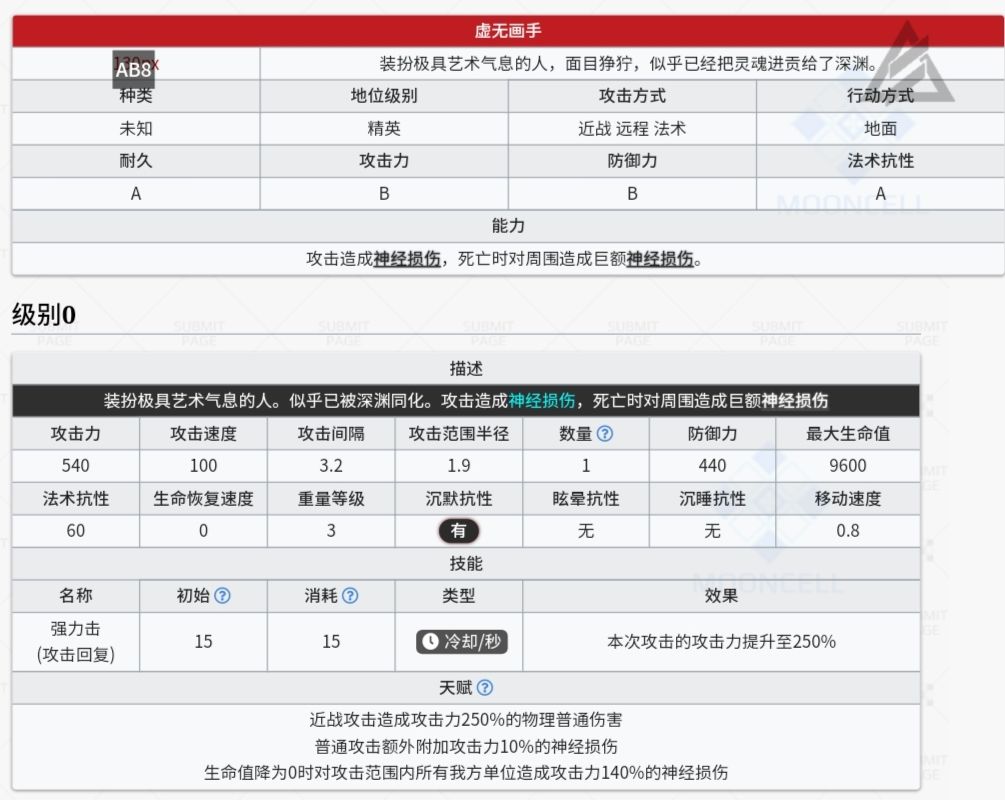Click the 耐久 header cell
This screenshot has width=1005, height=800.
click(x=136, y=161)
